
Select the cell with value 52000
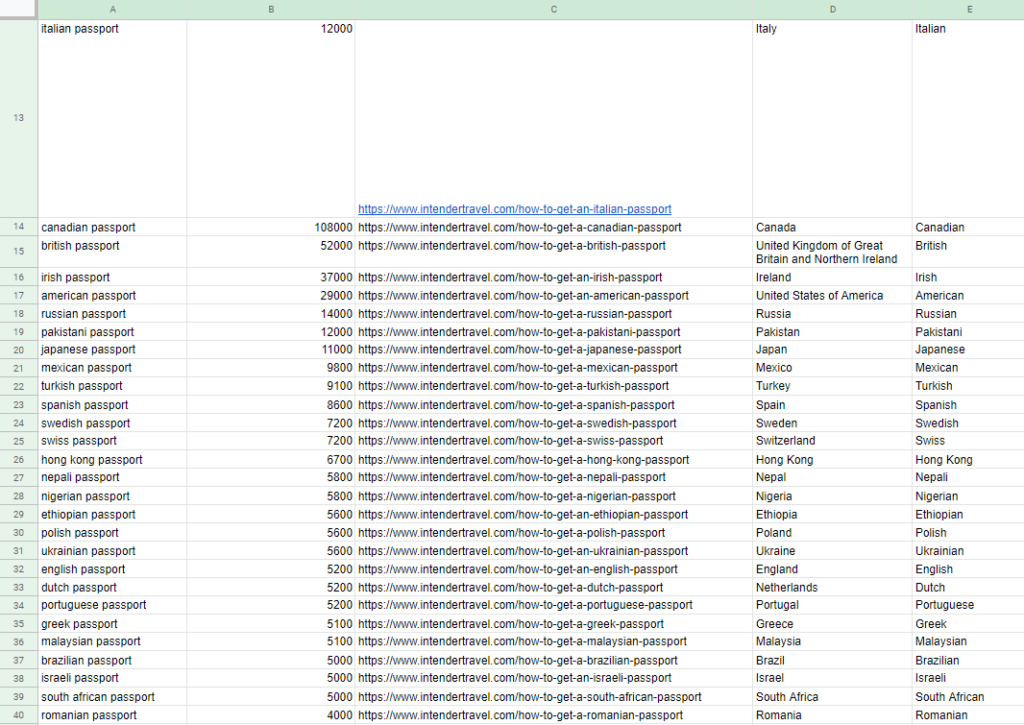[271, 251]
